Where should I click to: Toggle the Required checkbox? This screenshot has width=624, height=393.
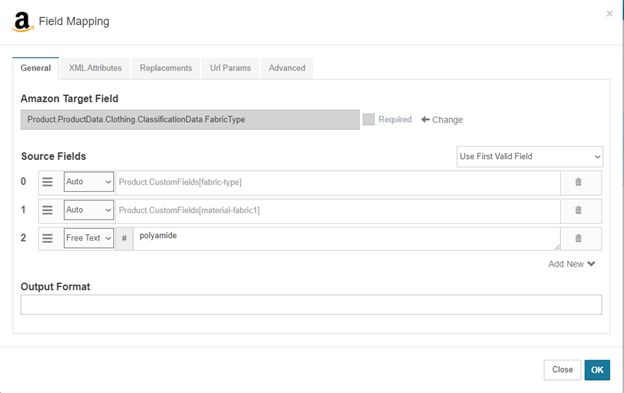pos(369,119)
